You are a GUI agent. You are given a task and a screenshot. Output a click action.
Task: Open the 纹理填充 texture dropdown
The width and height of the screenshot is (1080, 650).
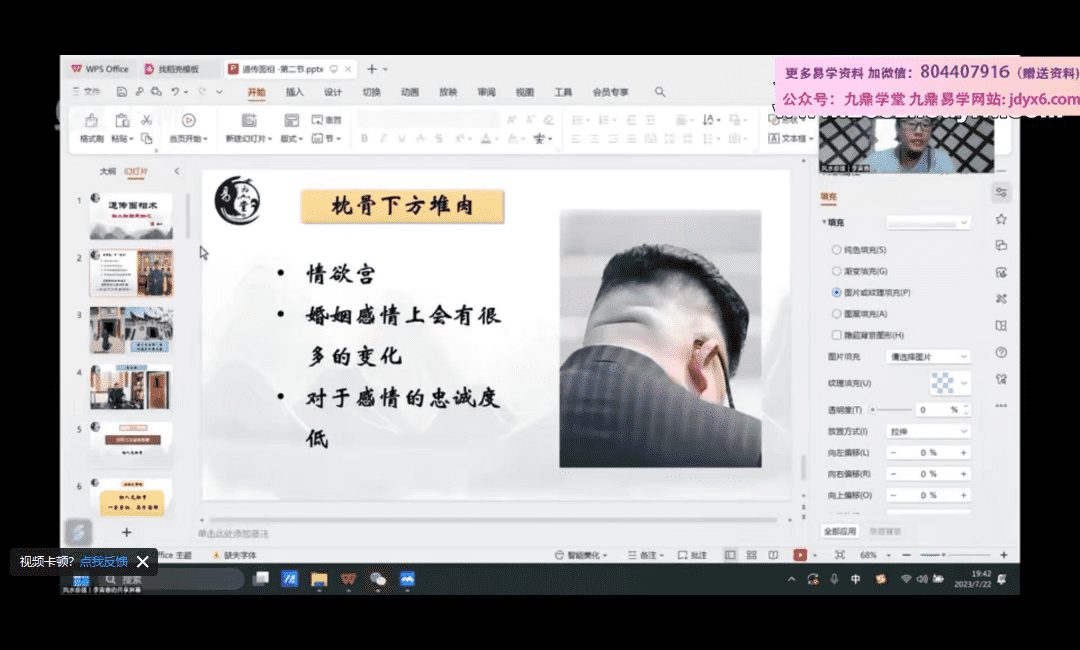(949, 383)
